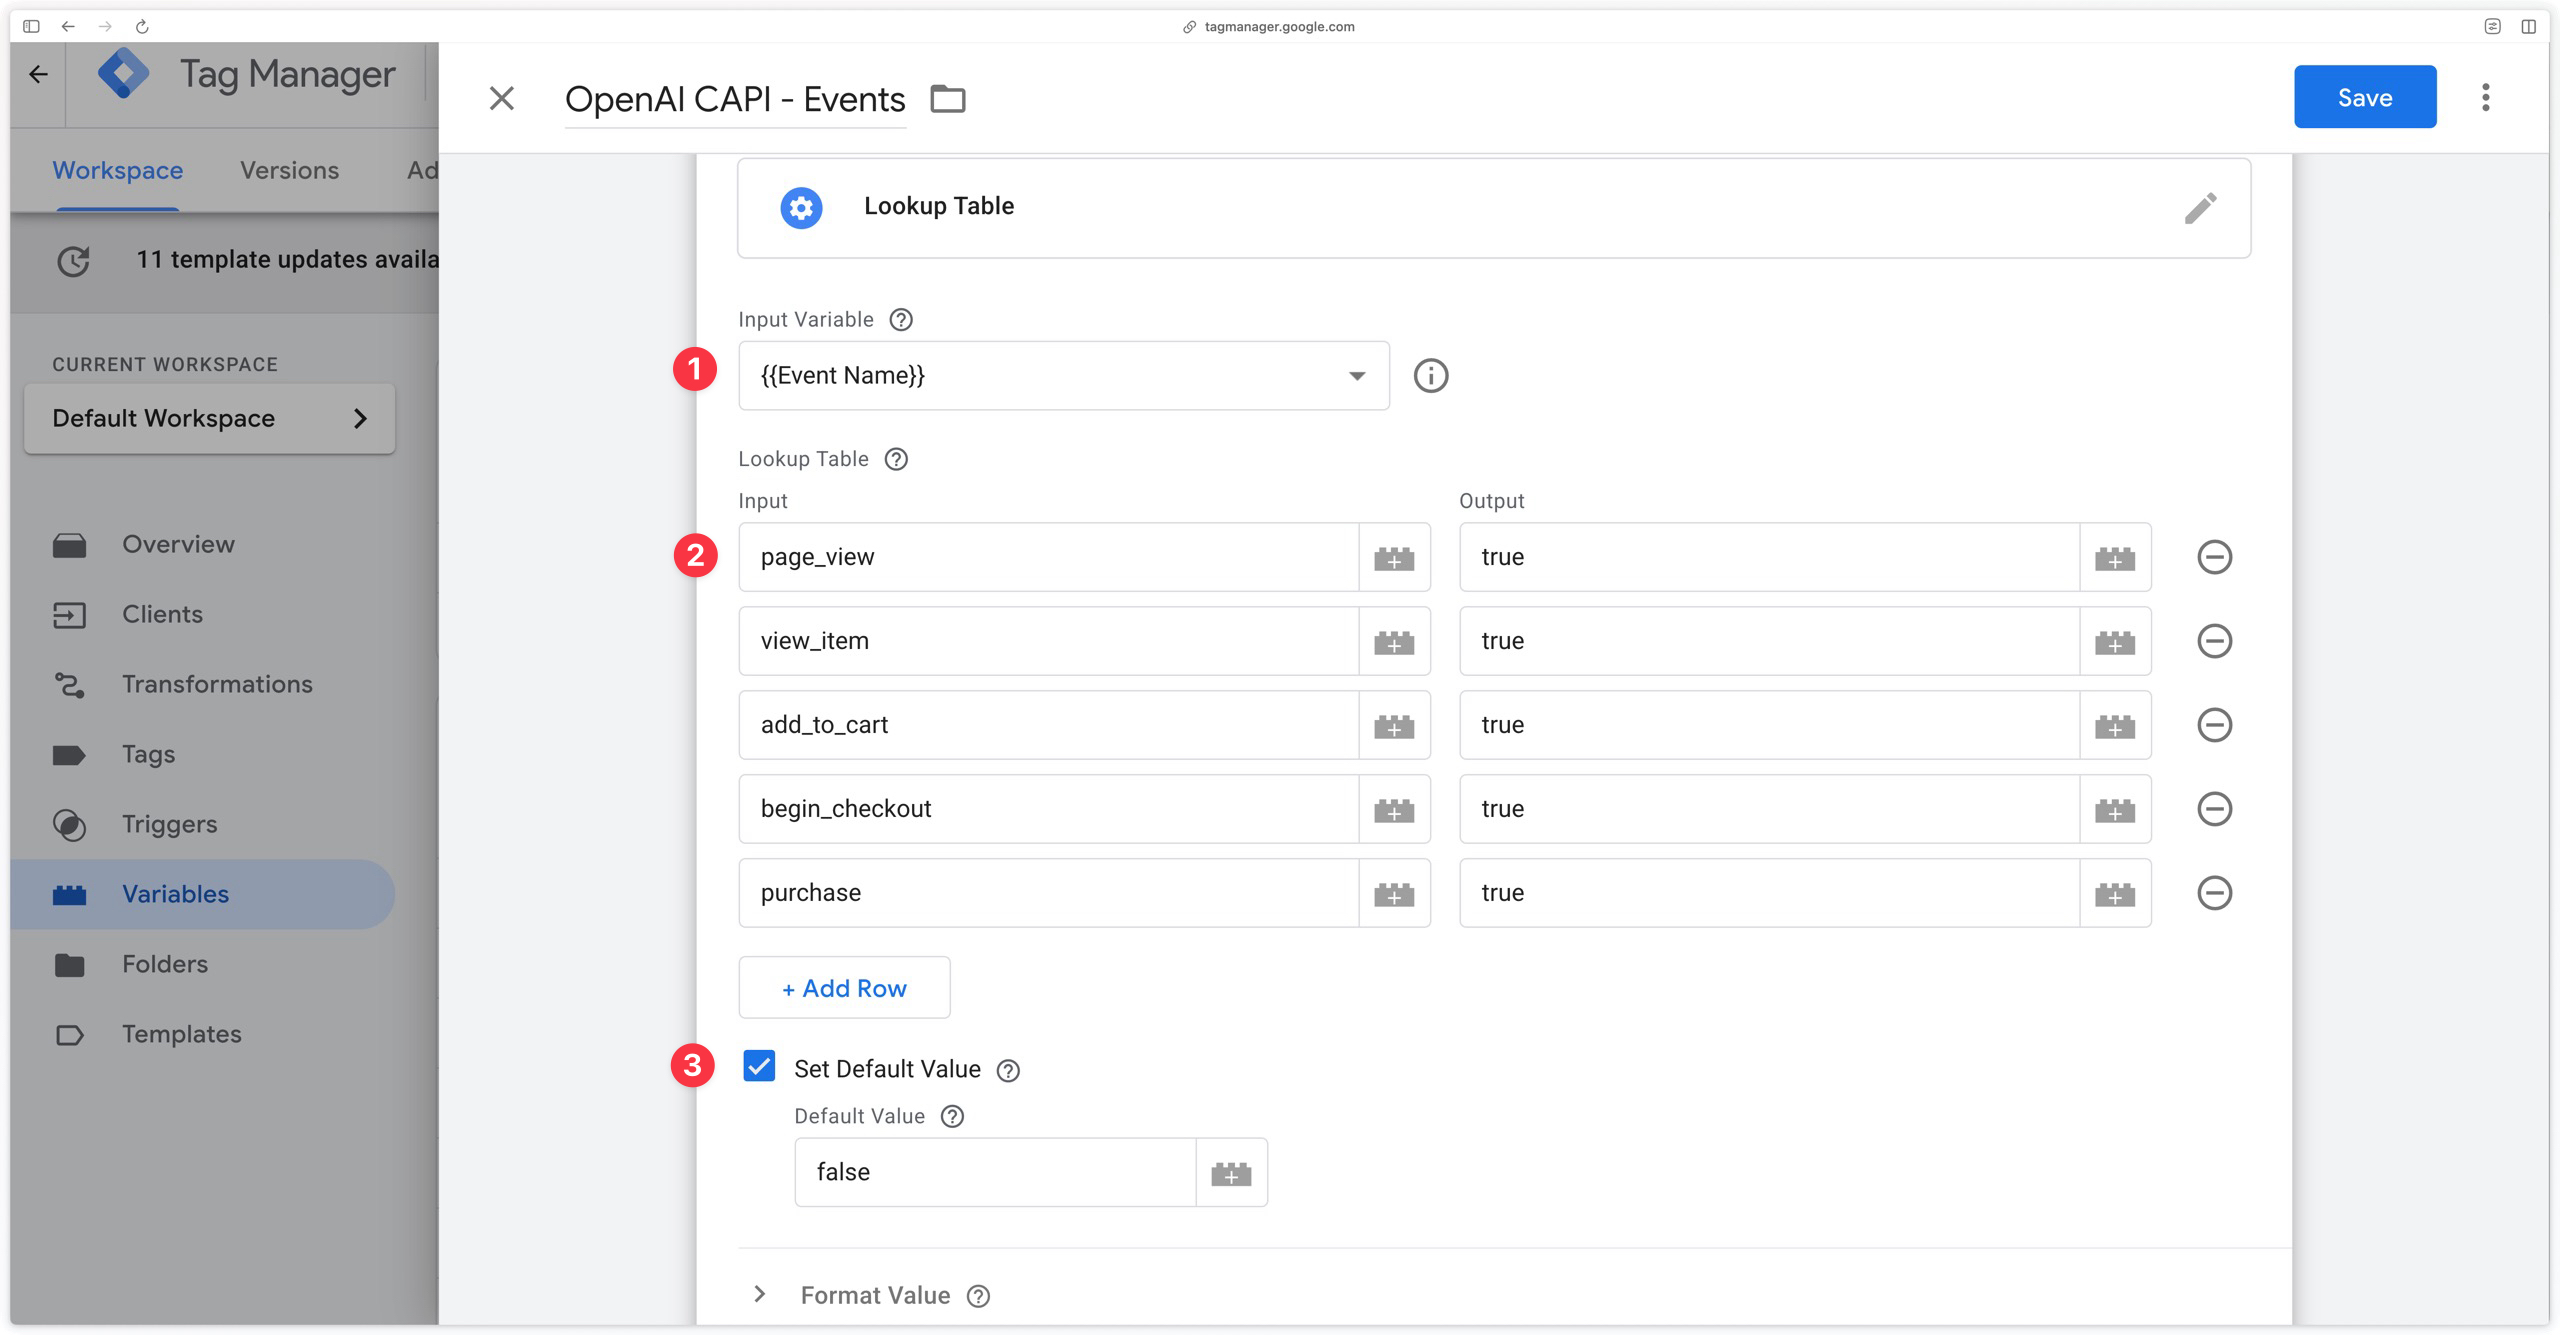Click tagmanager.google.com address bar
Viewport: 2560px width, 1335px height.
1268,26
